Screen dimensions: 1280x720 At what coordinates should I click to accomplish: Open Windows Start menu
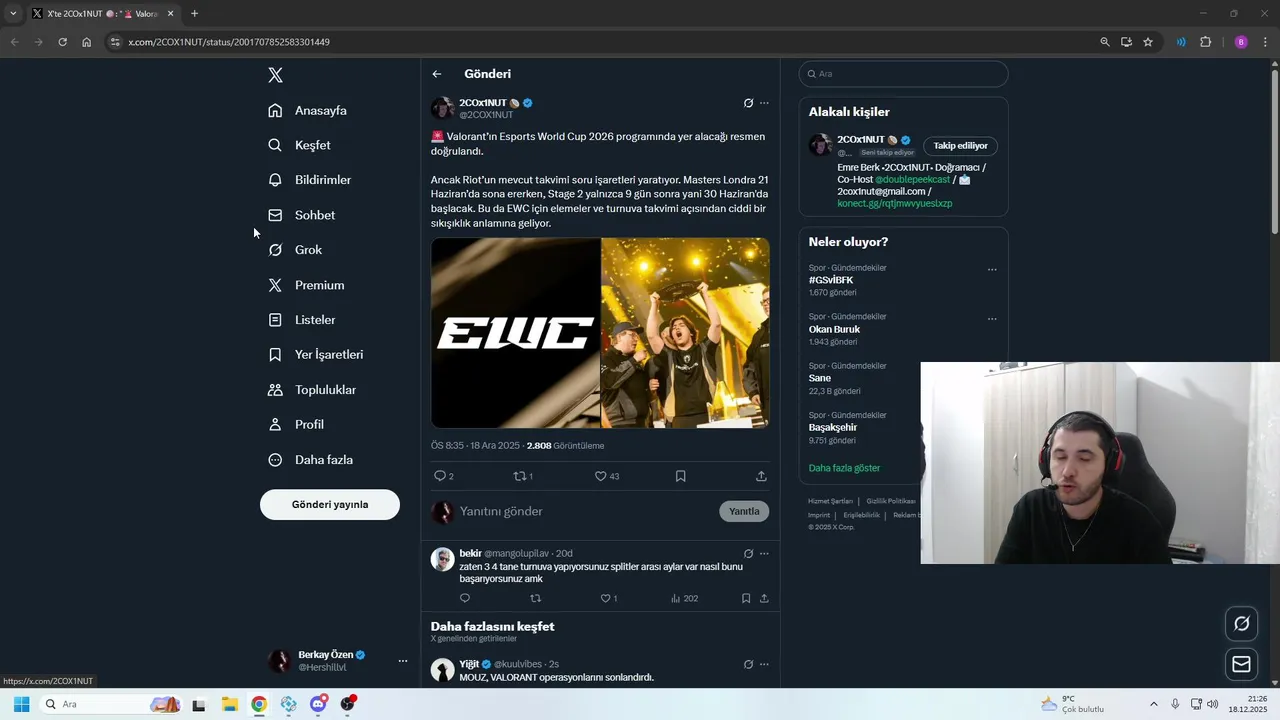point(21,704)
